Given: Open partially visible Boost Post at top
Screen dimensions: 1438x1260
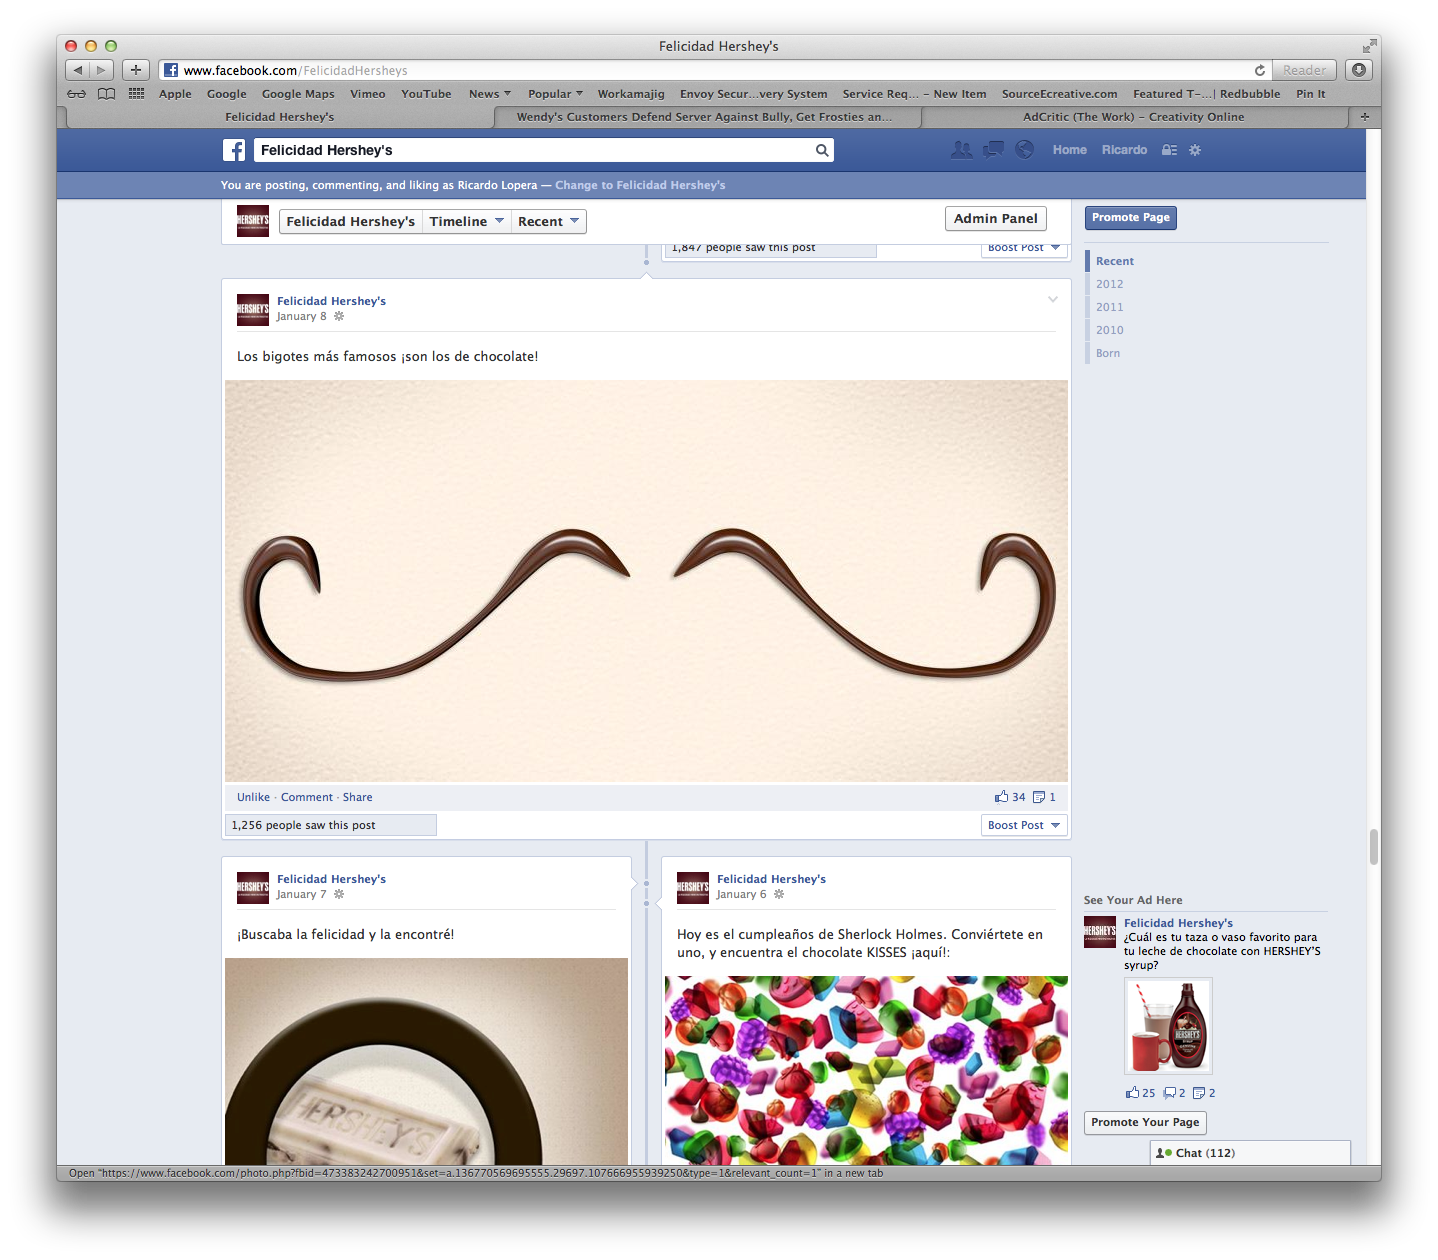Looking at the screenshot, I should (1024, 248).
